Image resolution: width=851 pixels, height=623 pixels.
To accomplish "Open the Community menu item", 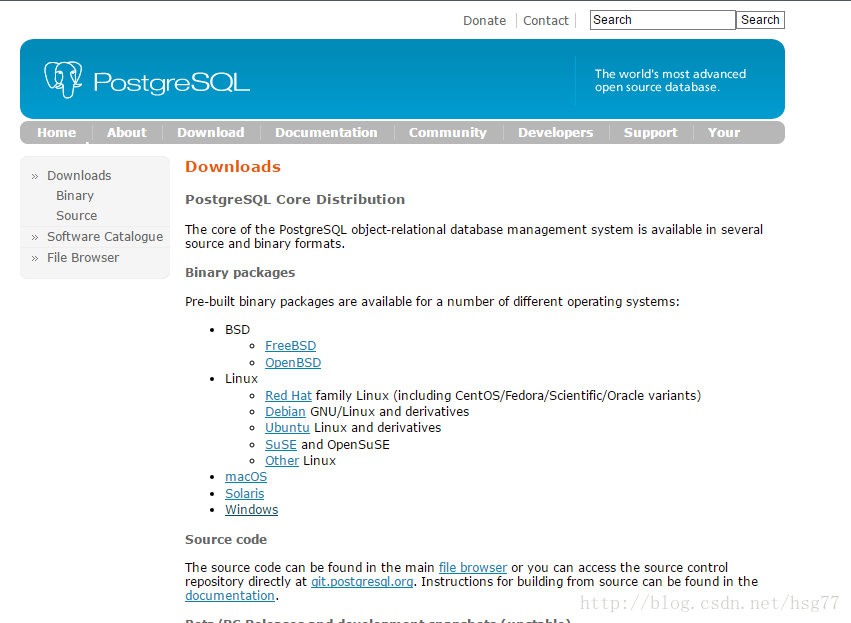I will point(448,132).
